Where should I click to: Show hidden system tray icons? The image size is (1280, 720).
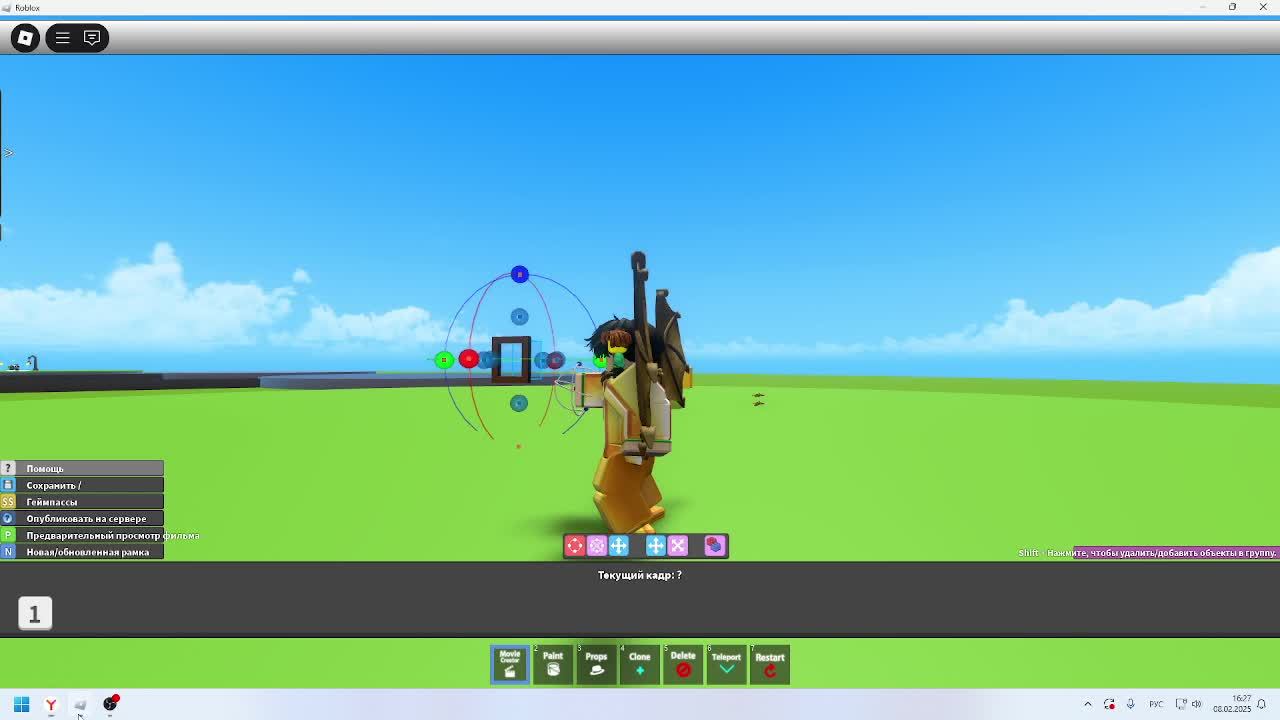(1088, 704)
